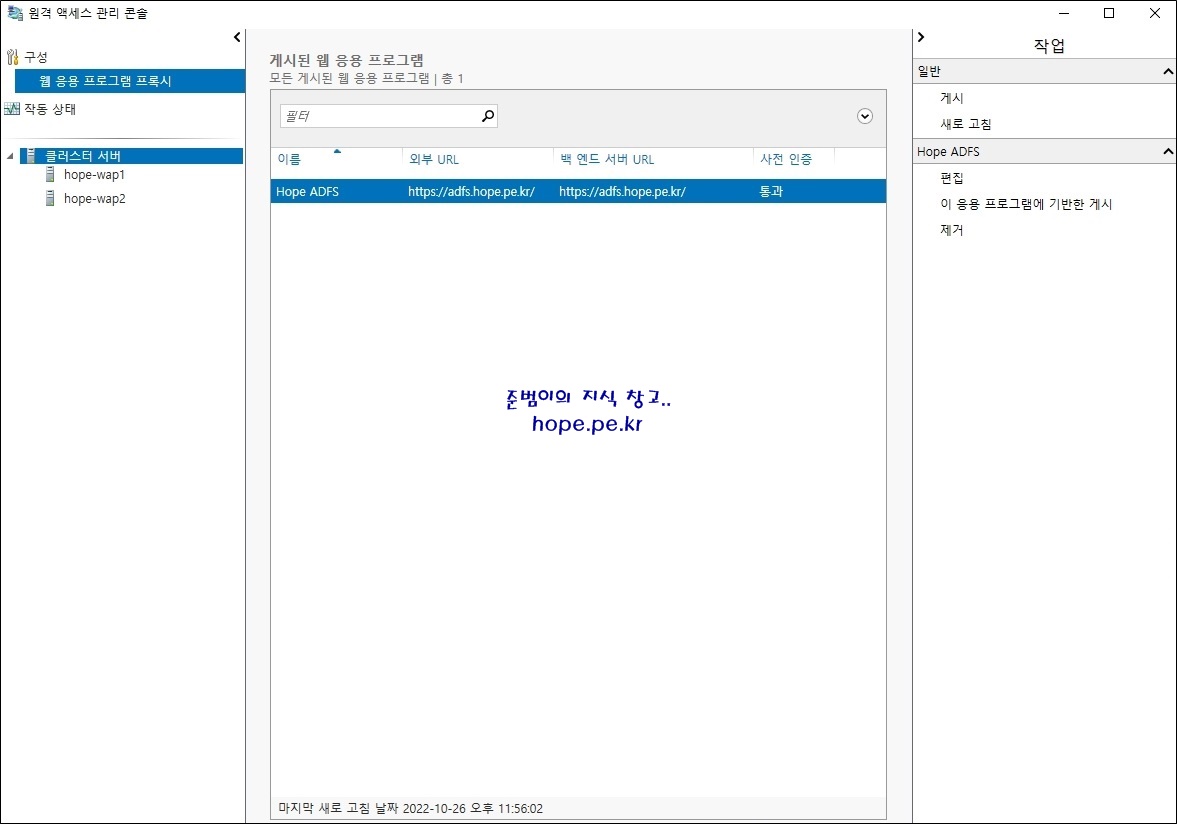Maximize the console window
The height and width of the screenshot is (824, 1177).
[x=1109, y=14]
